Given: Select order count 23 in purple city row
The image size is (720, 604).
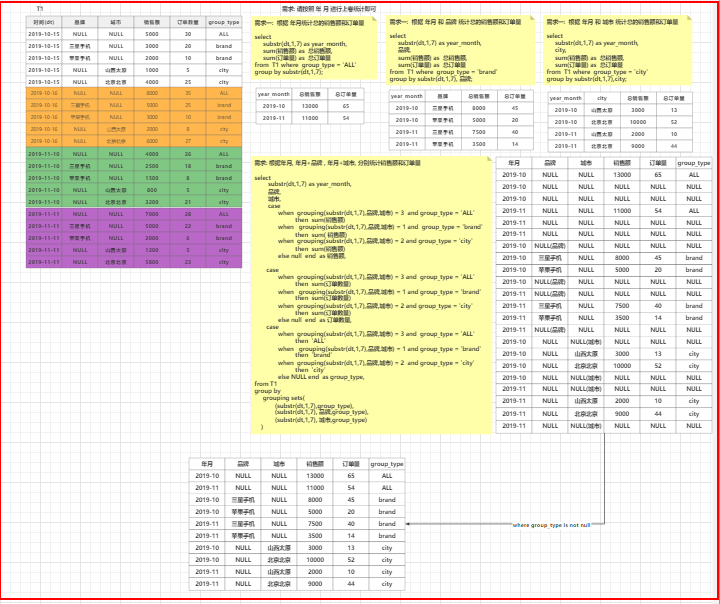Looking at the screenshot, I should pos(188,262).
